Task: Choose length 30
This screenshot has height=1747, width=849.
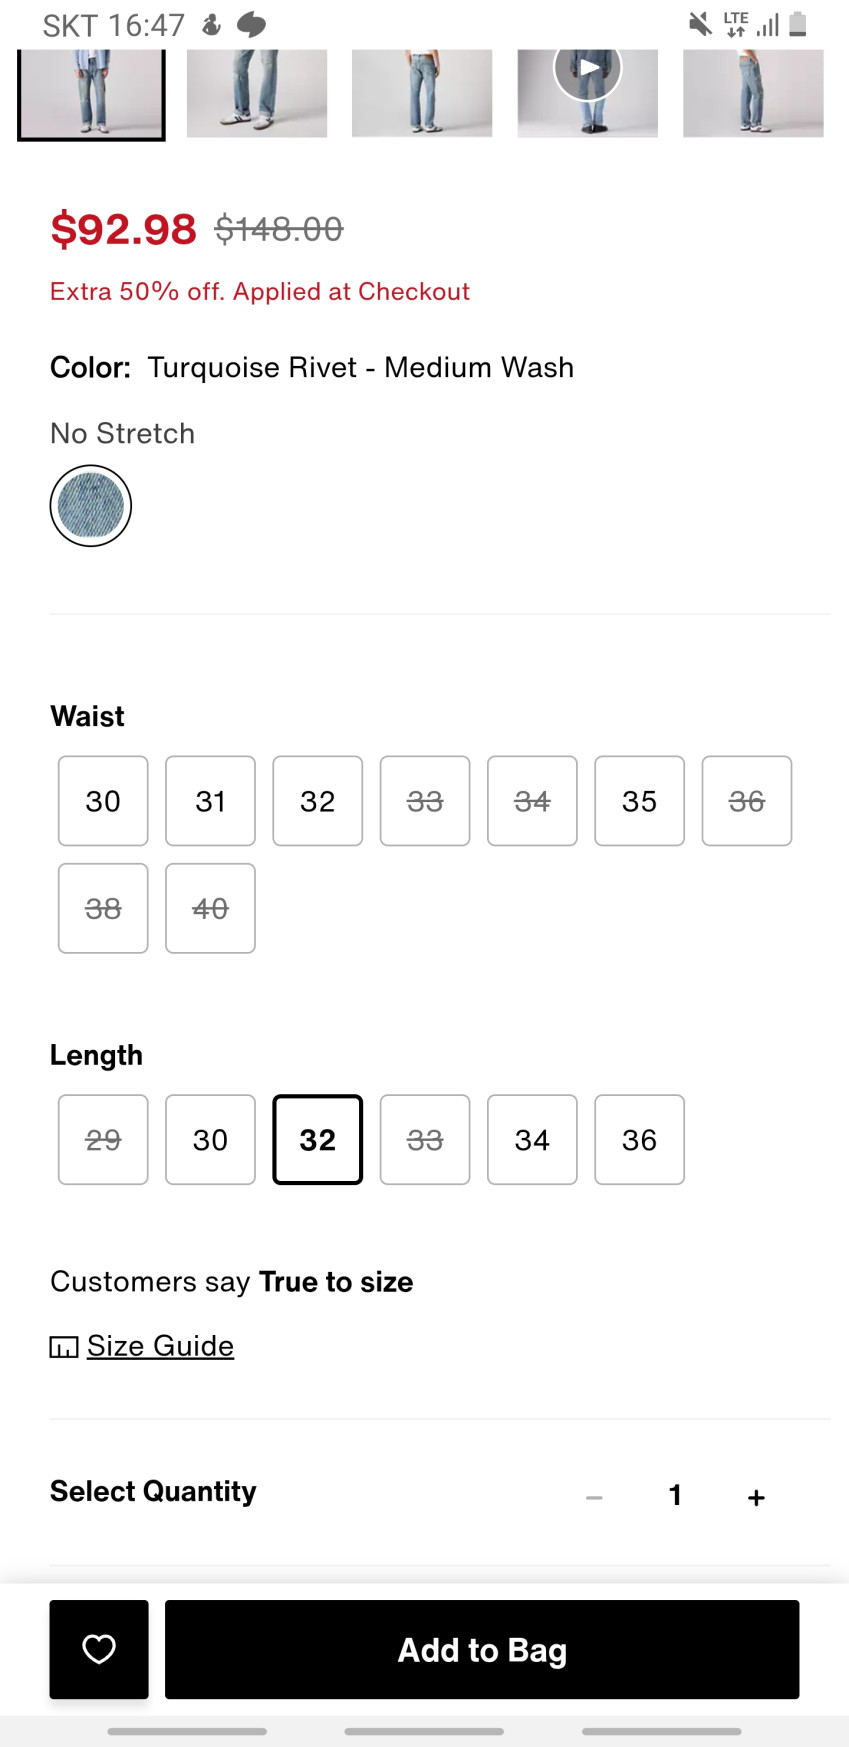Action: tap(210, 1140)
